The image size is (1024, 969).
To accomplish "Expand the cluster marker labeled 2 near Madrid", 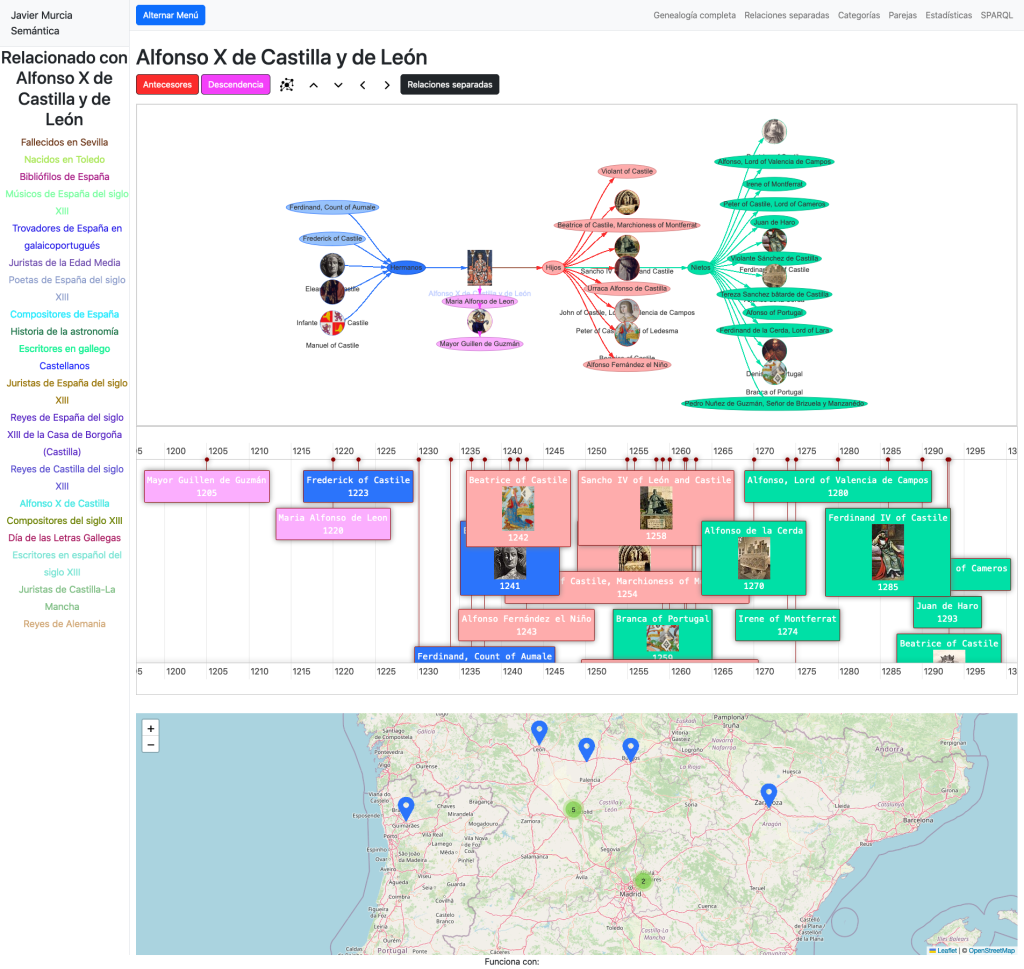I will click(x=643, y=881).
